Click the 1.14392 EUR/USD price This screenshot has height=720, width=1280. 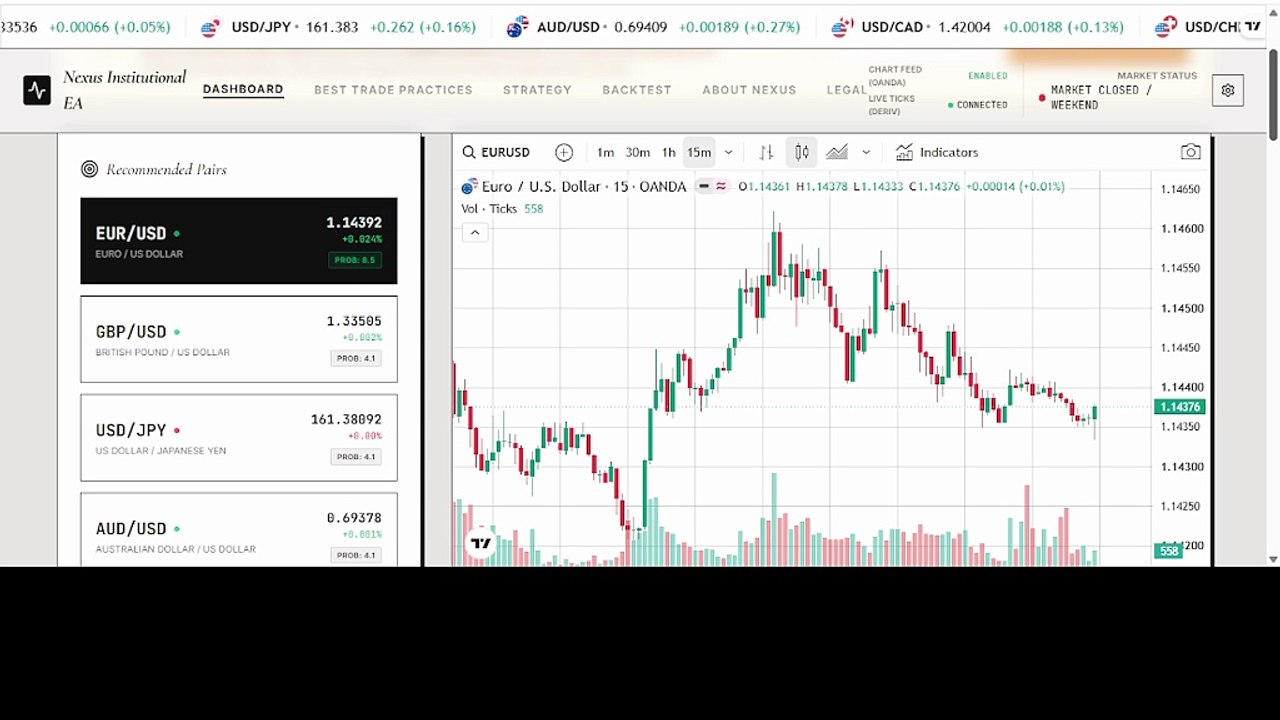tap(354, 222)
